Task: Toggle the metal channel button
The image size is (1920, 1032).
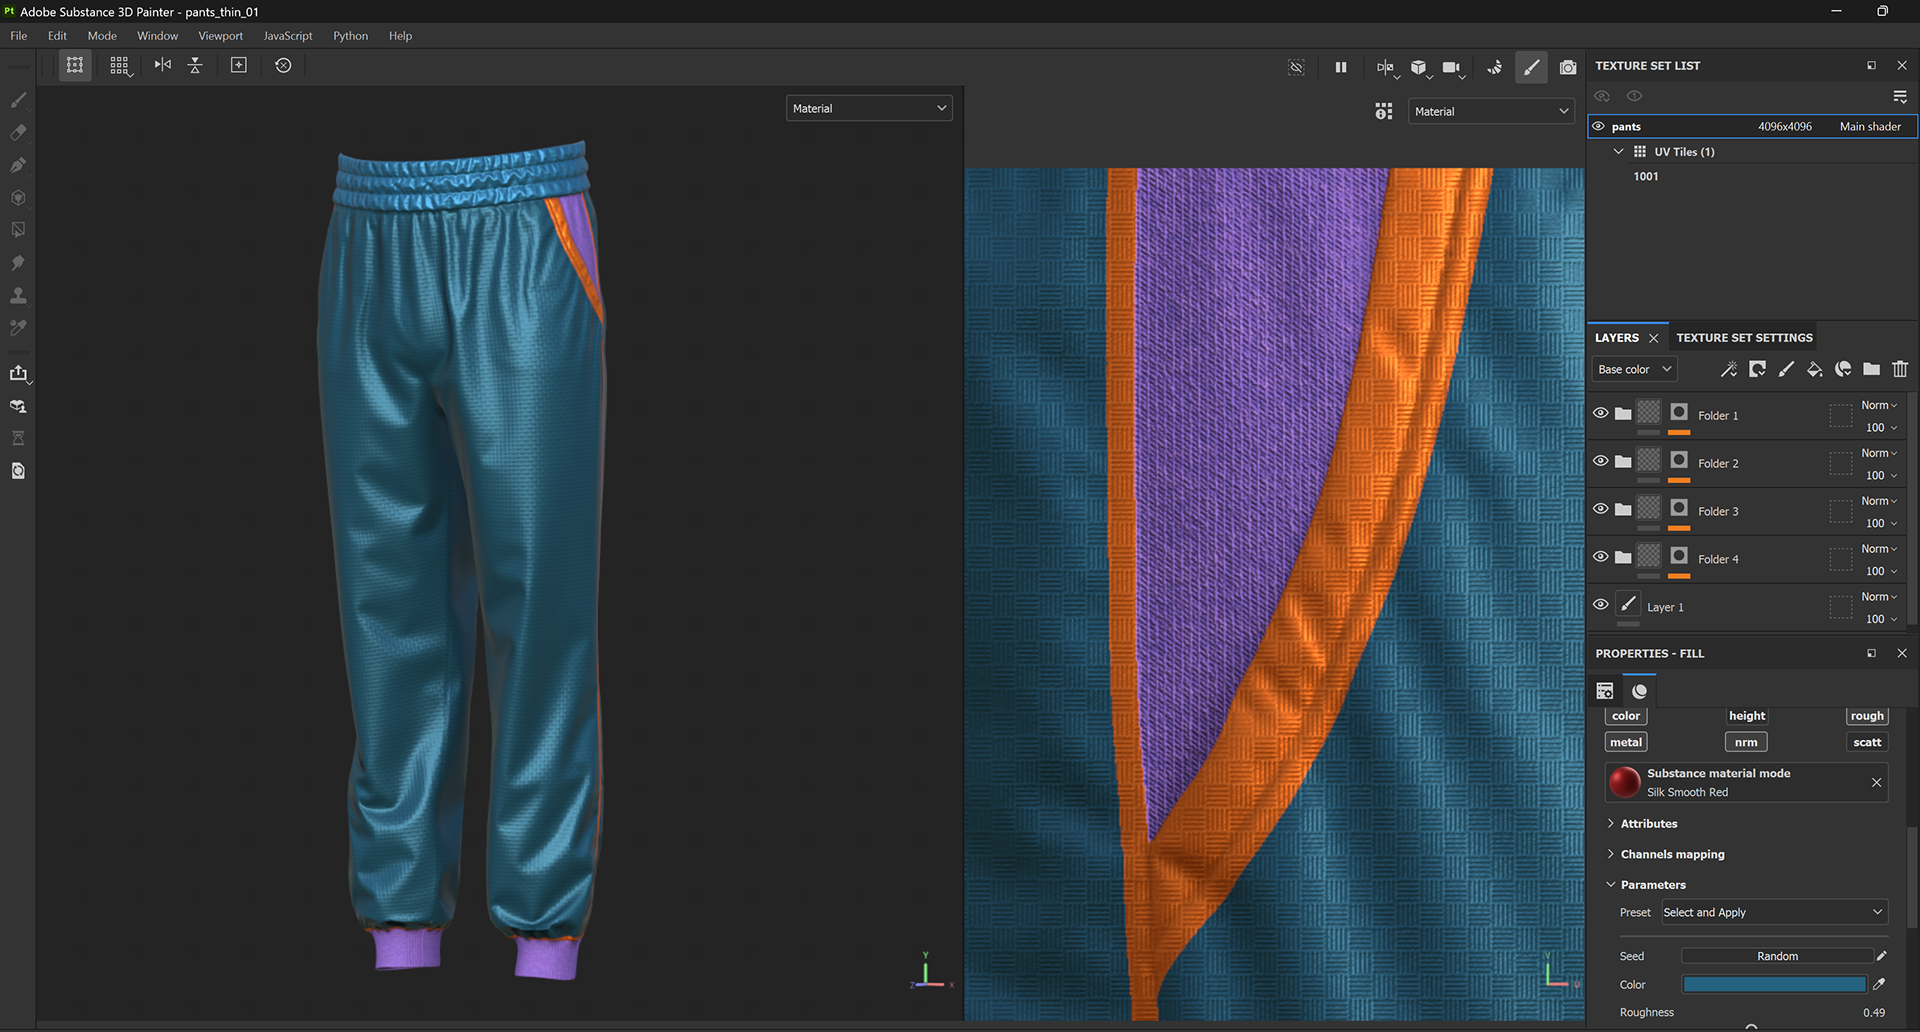Action: coord(1626,742)
